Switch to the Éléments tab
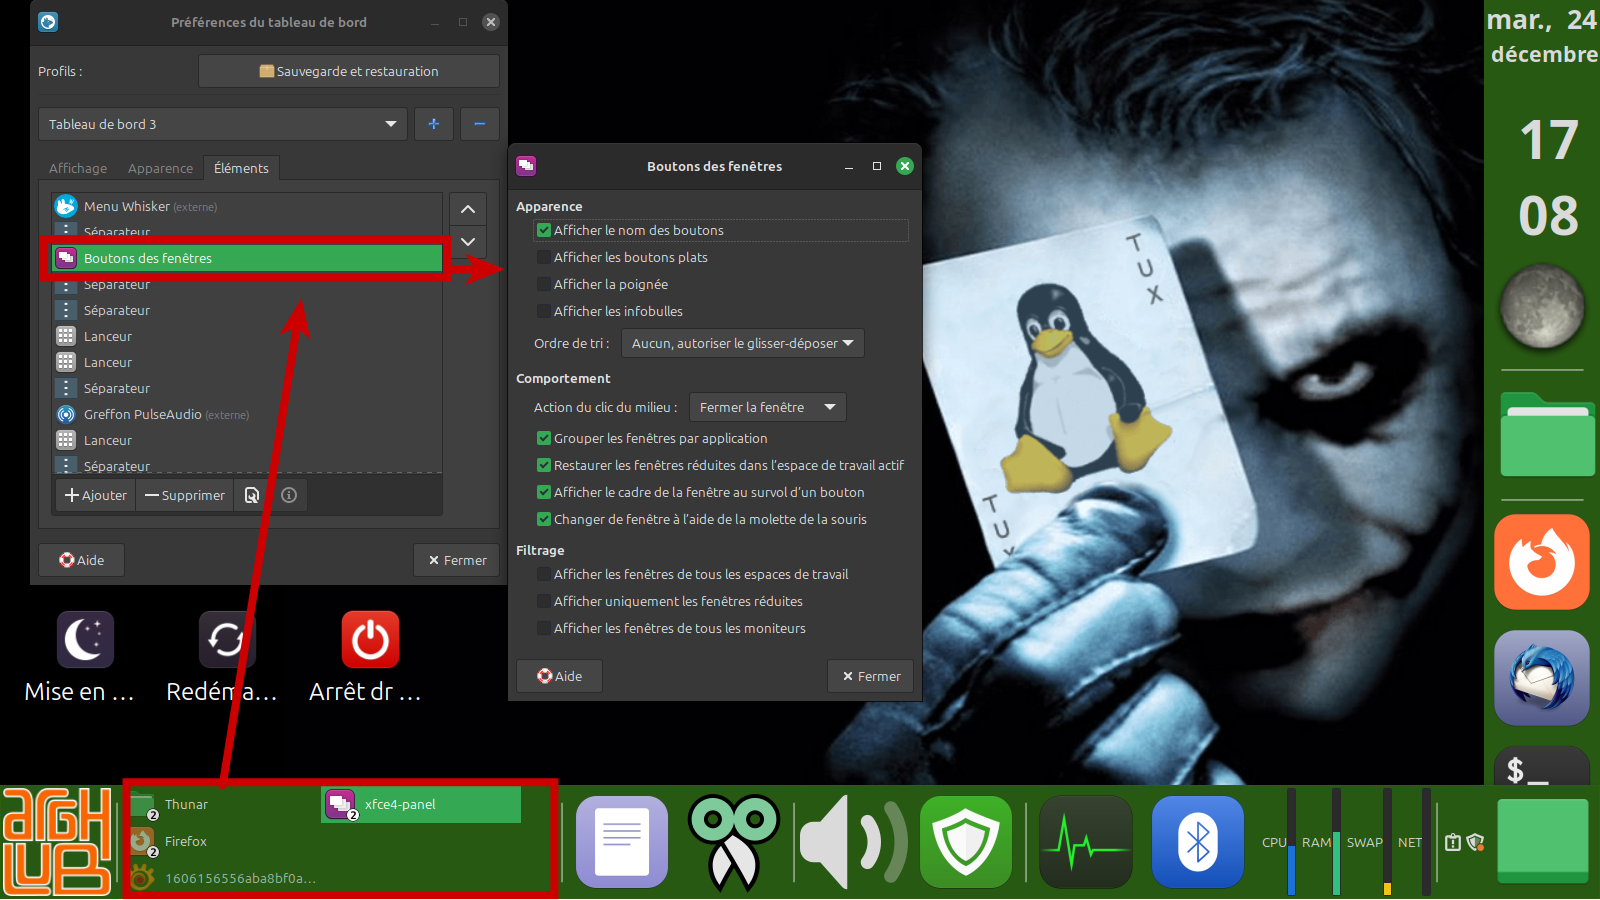This screenshot has height=900, width=1600. 241,168
